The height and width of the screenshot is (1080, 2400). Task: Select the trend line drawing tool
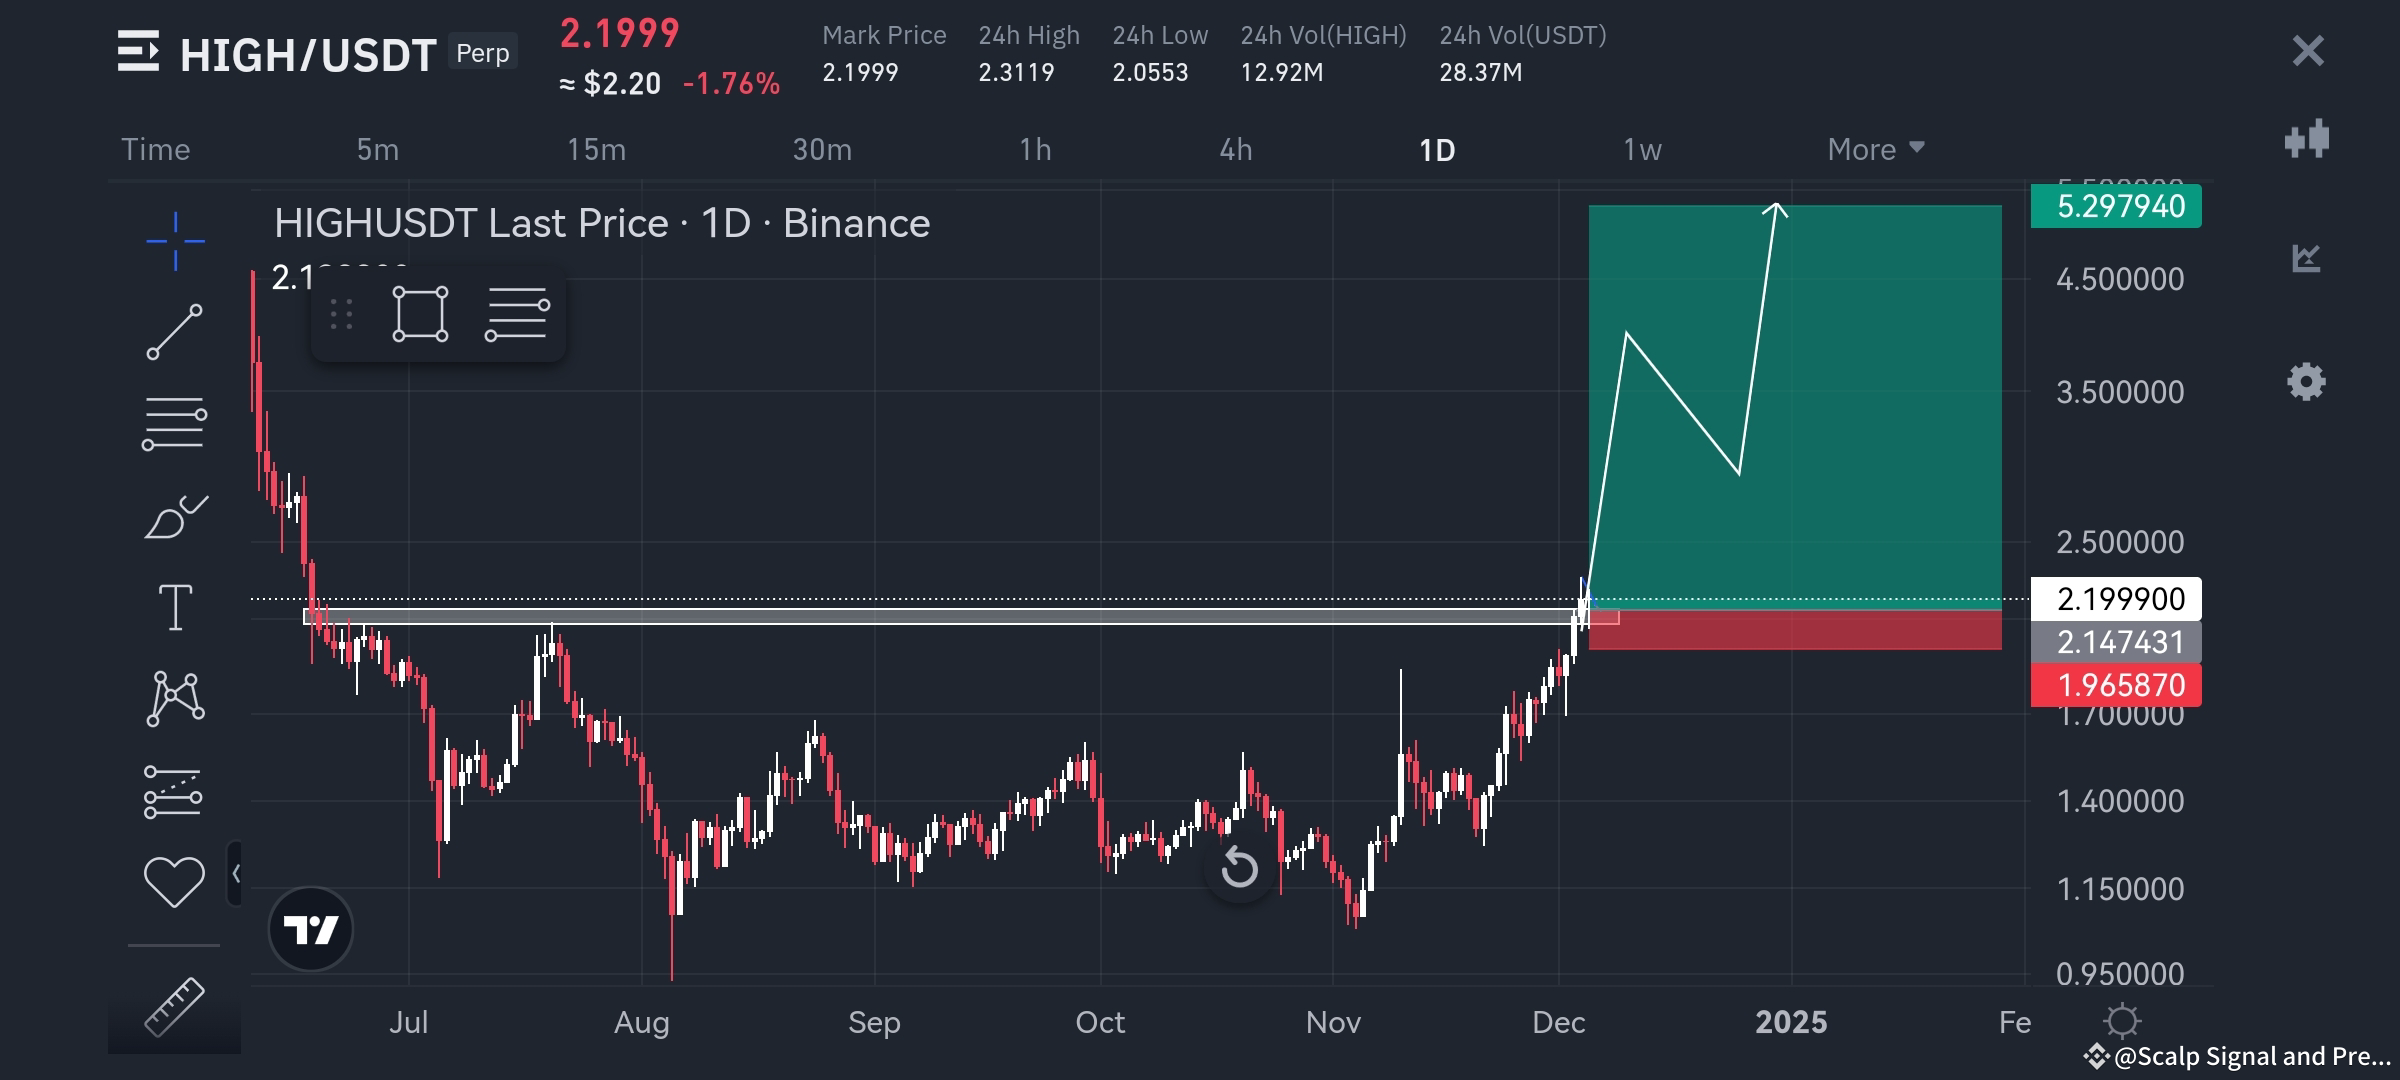(175, 330)
